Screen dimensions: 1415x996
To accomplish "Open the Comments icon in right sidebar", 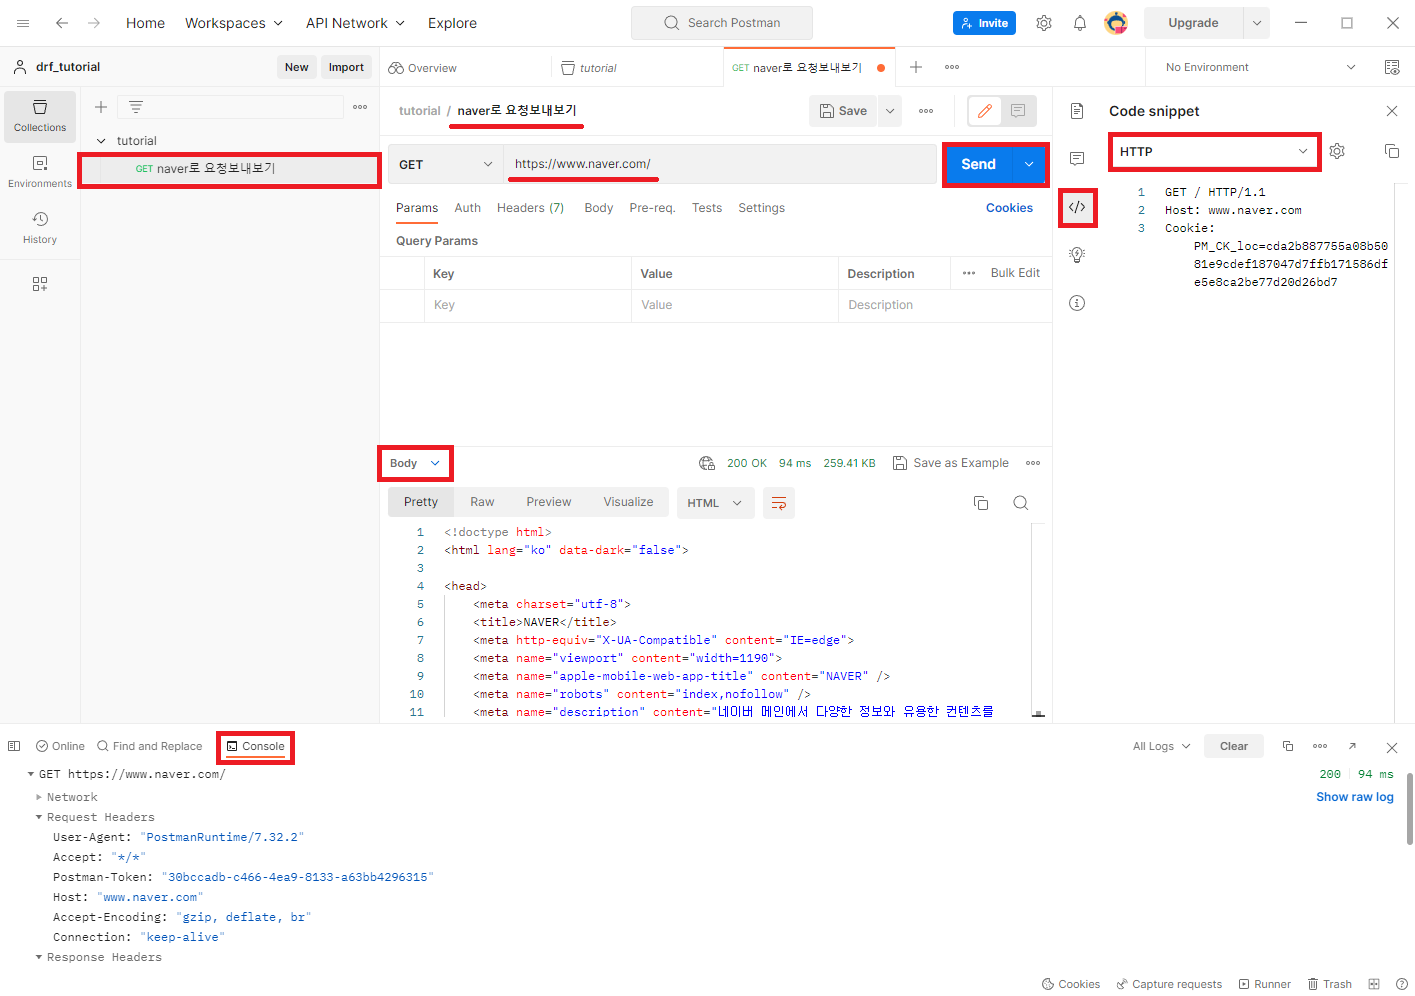I will point(1077,159).
